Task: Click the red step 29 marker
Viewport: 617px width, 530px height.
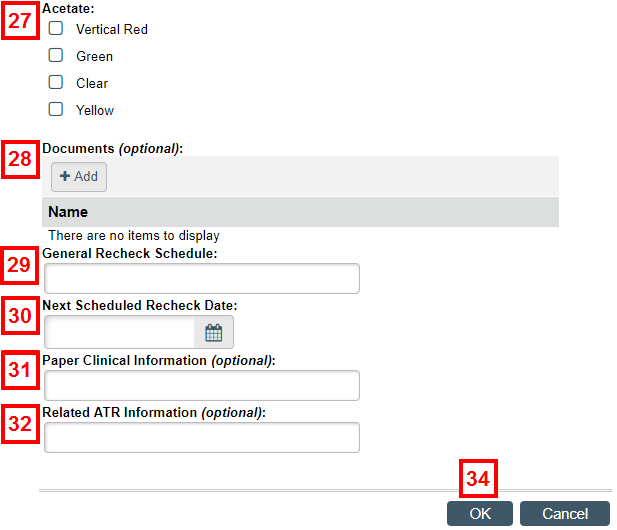Action: pos(20,265)
